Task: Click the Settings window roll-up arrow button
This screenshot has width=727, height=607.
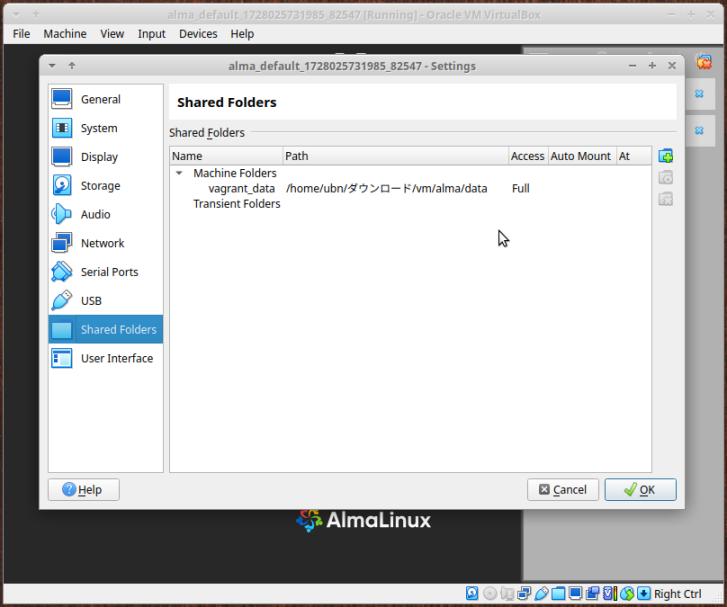Action: pyautogui.click(x=71, y=65)
